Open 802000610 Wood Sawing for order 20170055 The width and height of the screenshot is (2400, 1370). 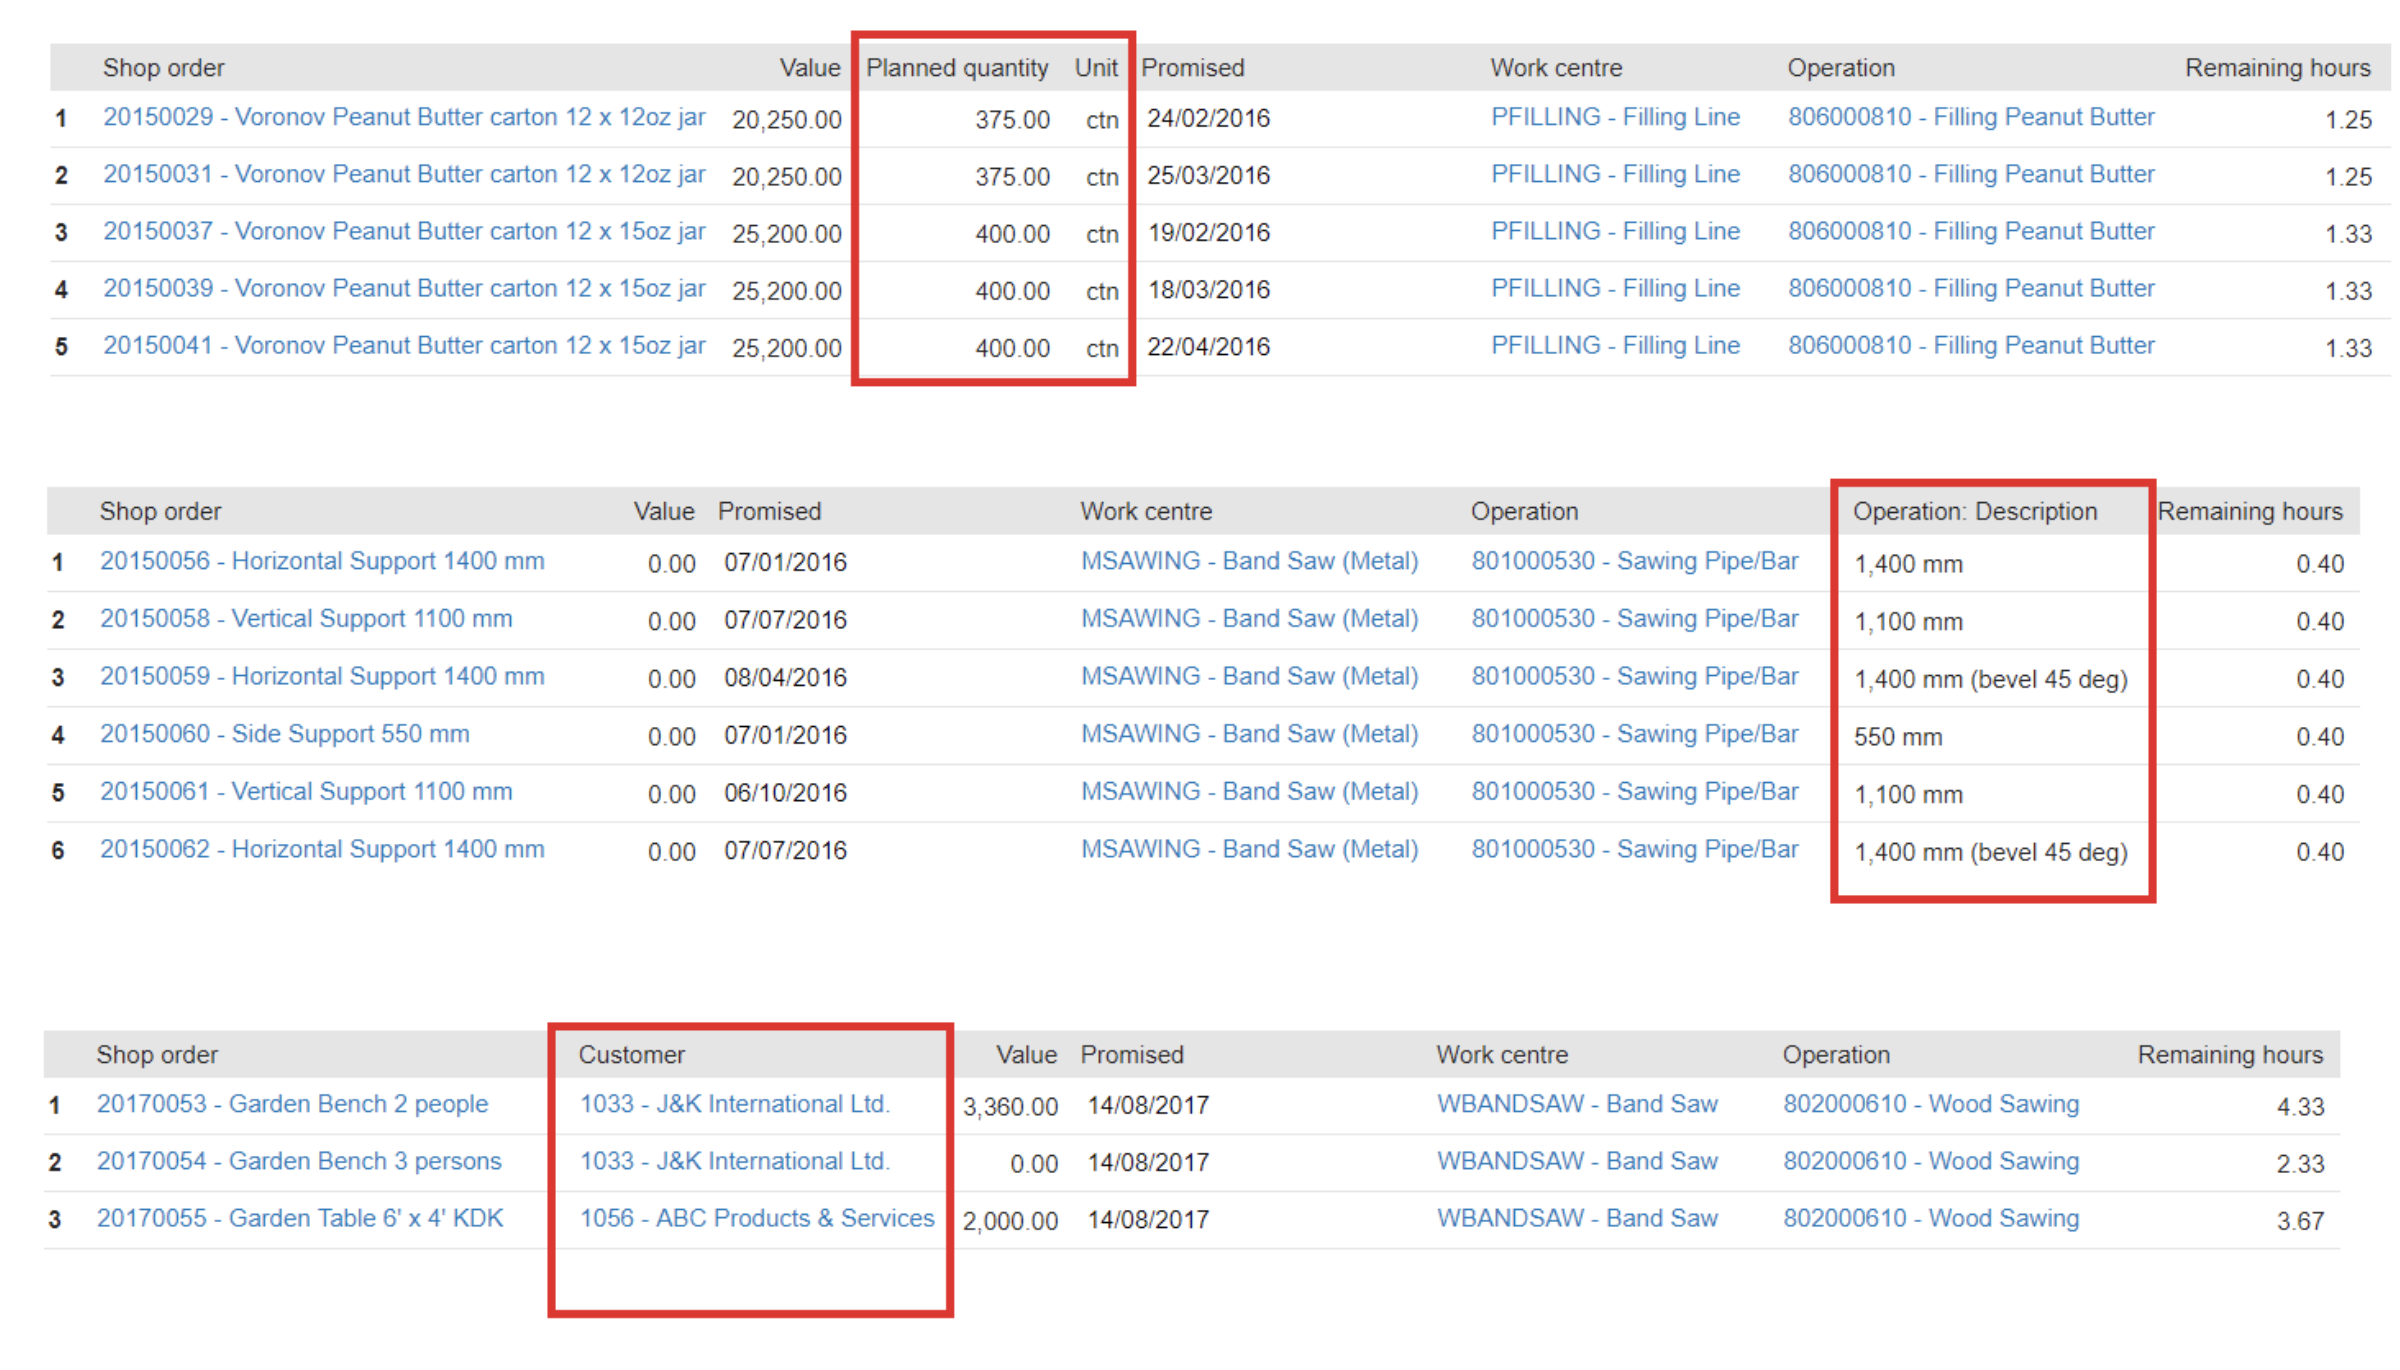click(1930, 1219)
